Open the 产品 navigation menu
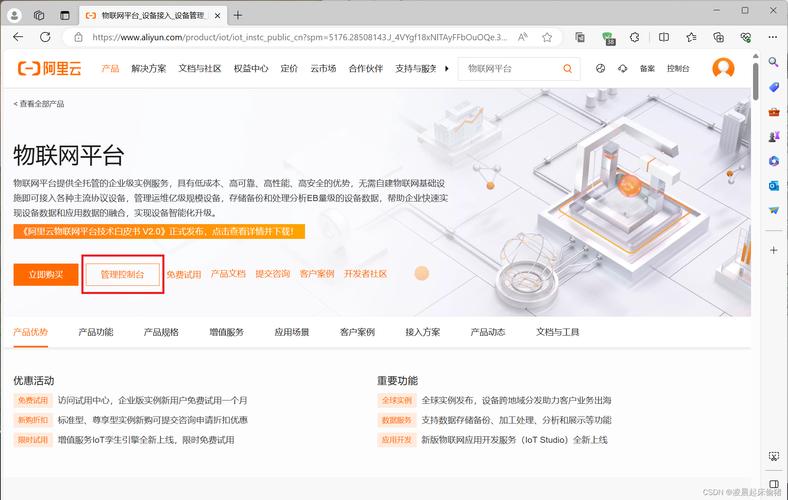The image size is (788, 500). (110, 68)
